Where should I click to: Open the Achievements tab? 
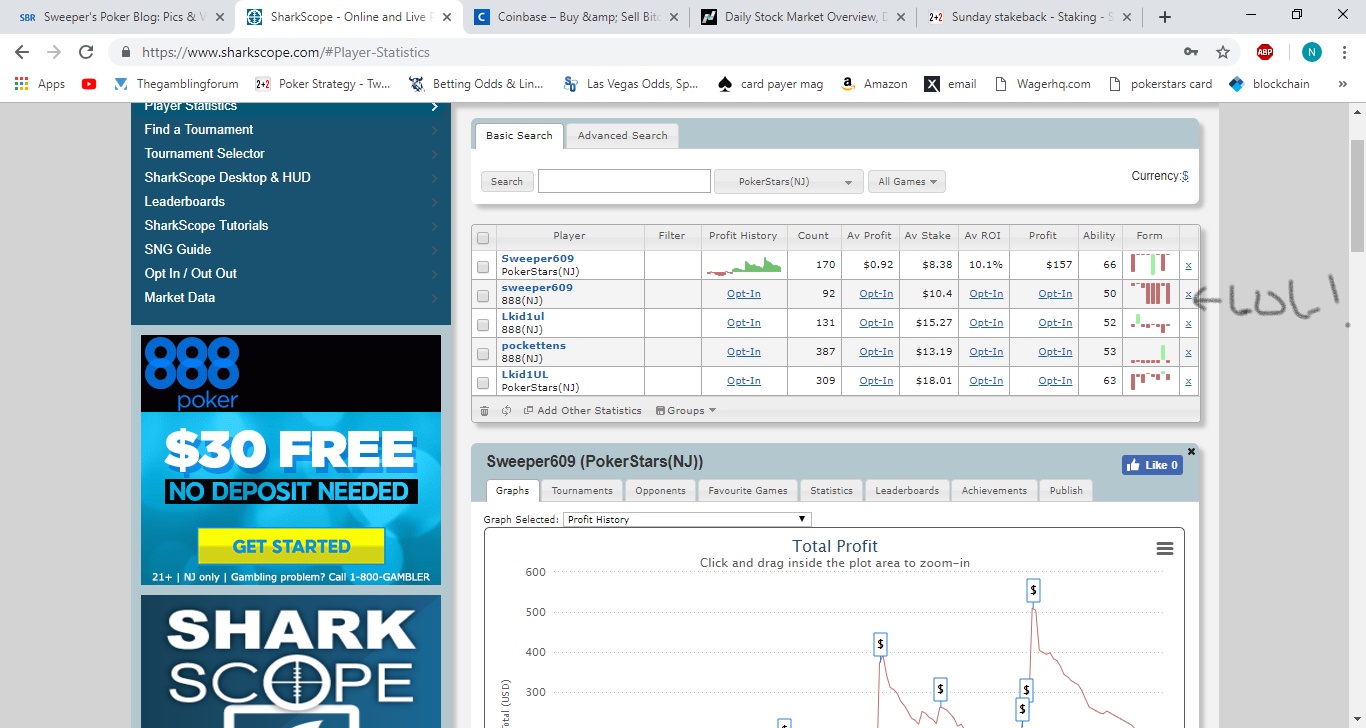pos(994,491)
